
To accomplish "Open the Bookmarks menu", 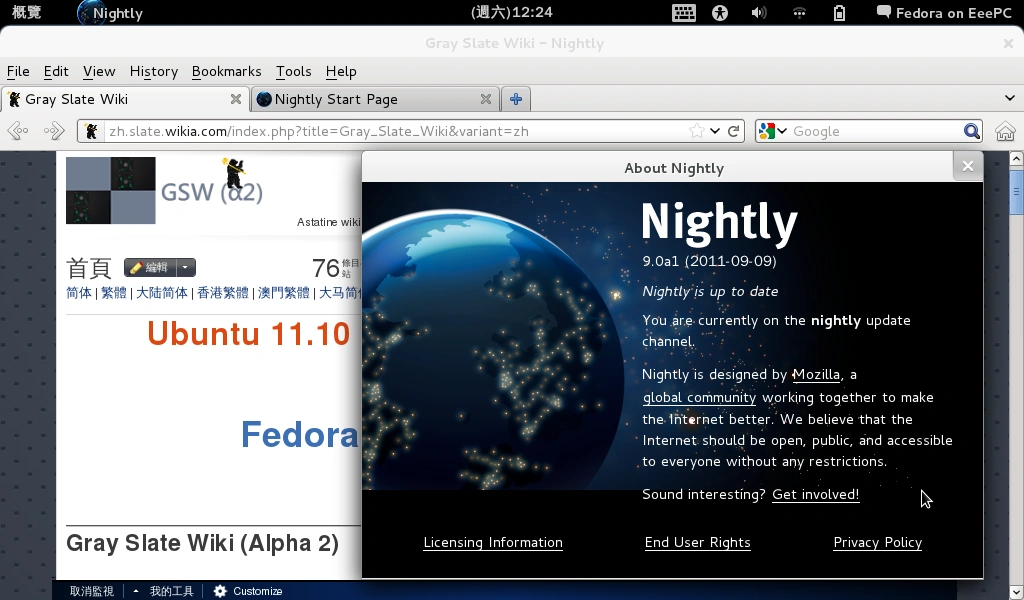I will coord(226,72).
